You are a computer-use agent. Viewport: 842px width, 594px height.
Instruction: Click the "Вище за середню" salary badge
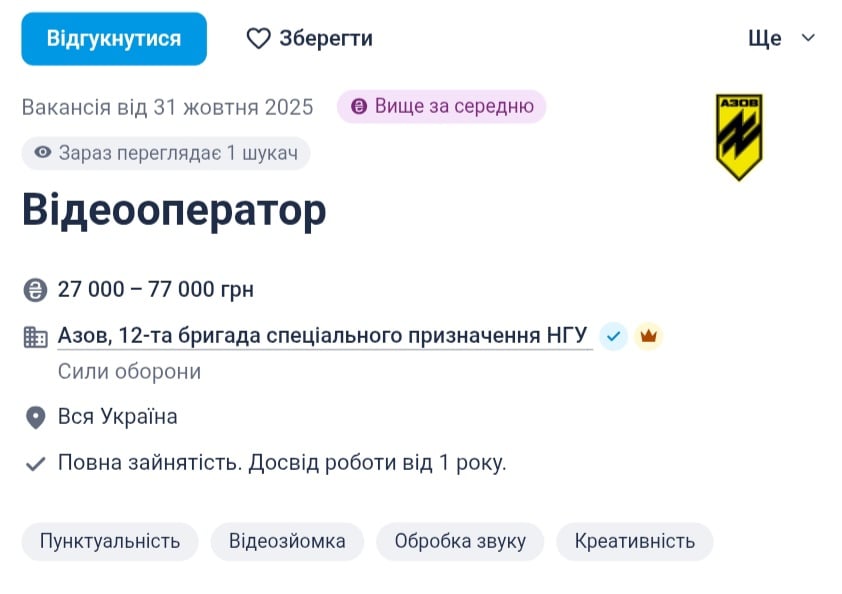pyautogui.click(x=440, y=105)
